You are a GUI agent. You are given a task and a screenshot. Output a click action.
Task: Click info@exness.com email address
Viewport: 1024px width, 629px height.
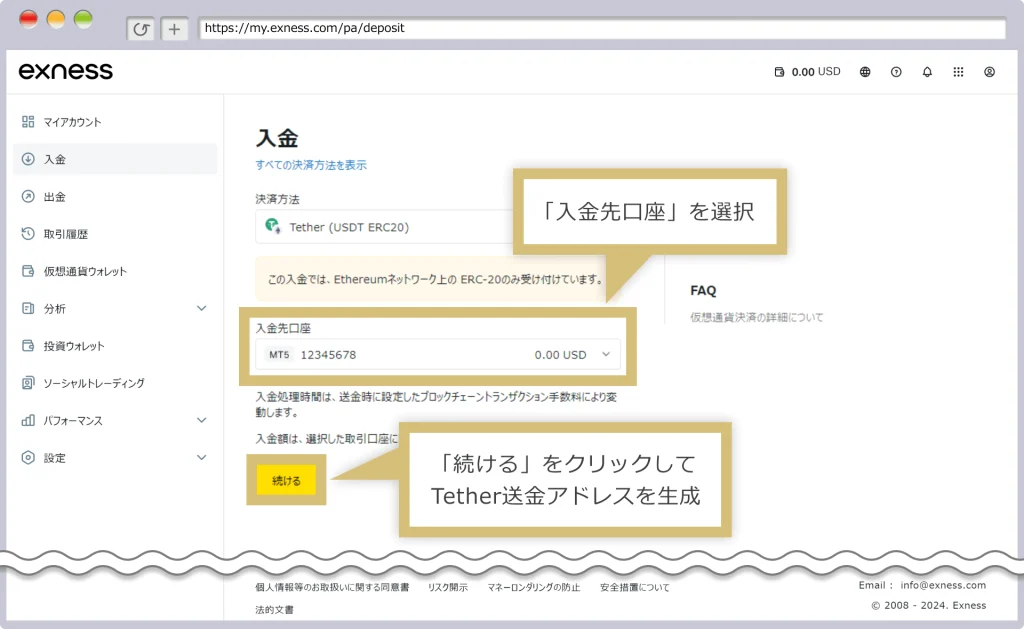tap(943, 585)
